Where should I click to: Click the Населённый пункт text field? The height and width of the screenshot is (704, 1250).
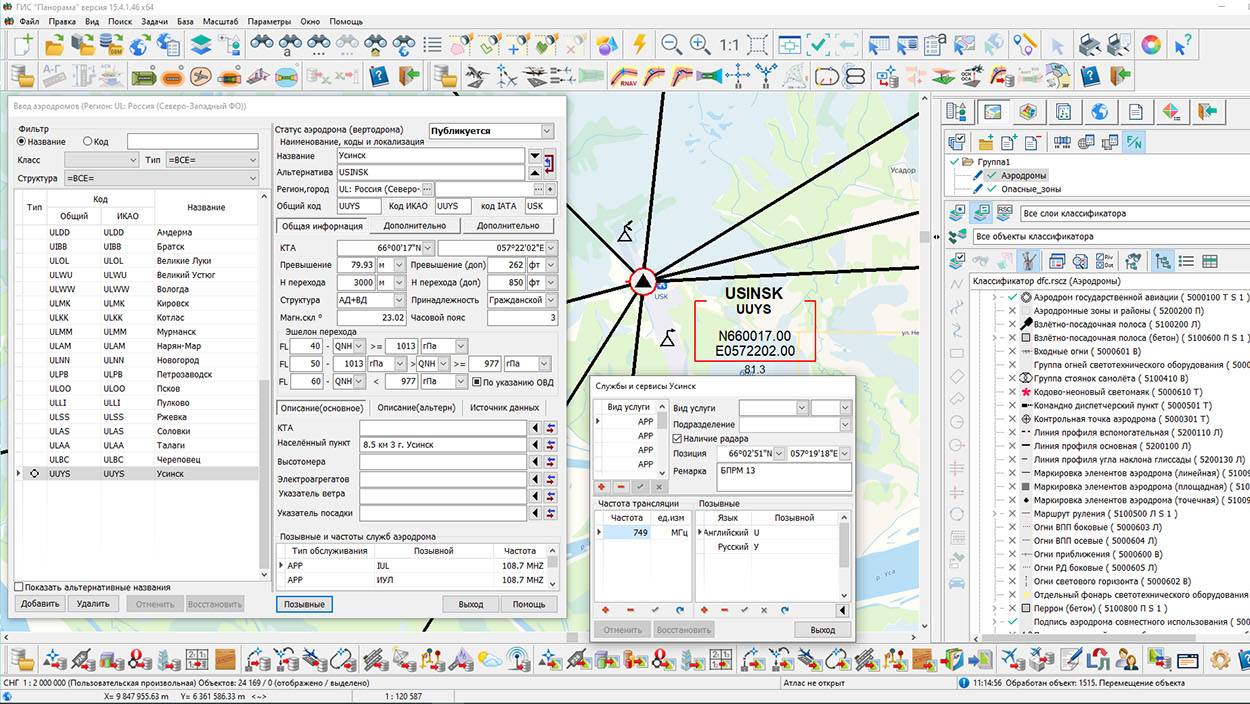click(443, 444)
